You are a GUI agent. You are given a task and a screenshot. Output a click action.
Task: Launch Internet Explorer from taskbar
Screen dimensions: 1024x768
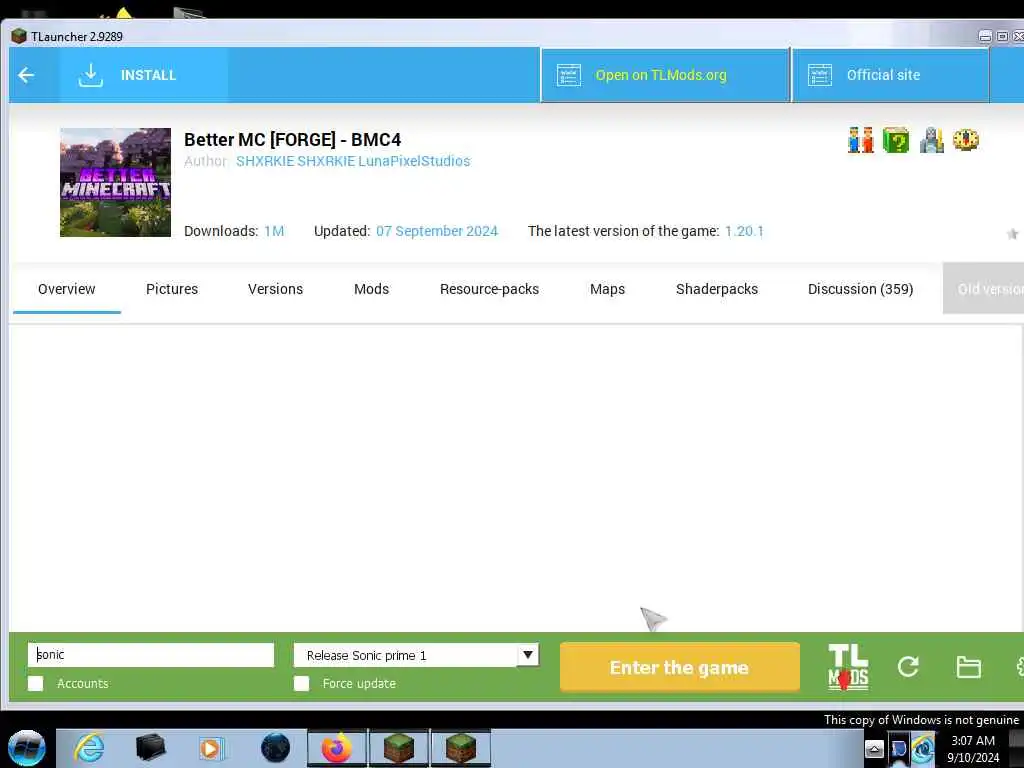(89, 748)
